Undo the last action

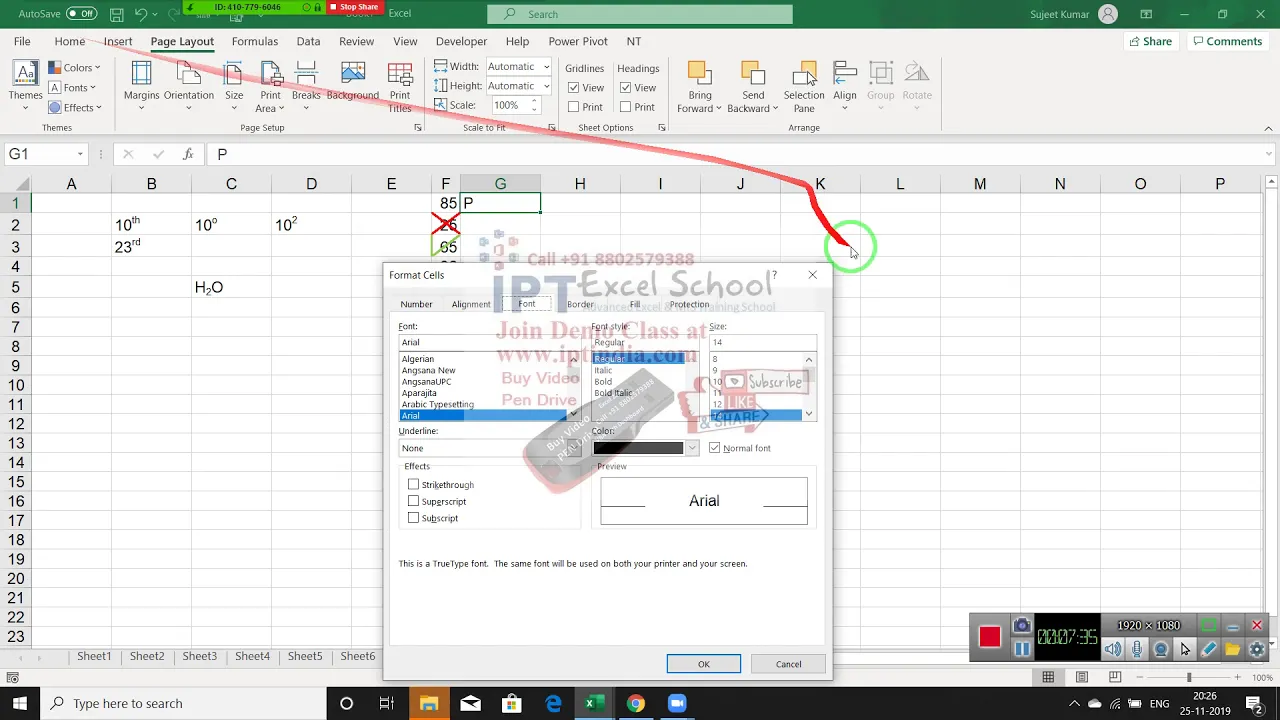pos(141,14)
